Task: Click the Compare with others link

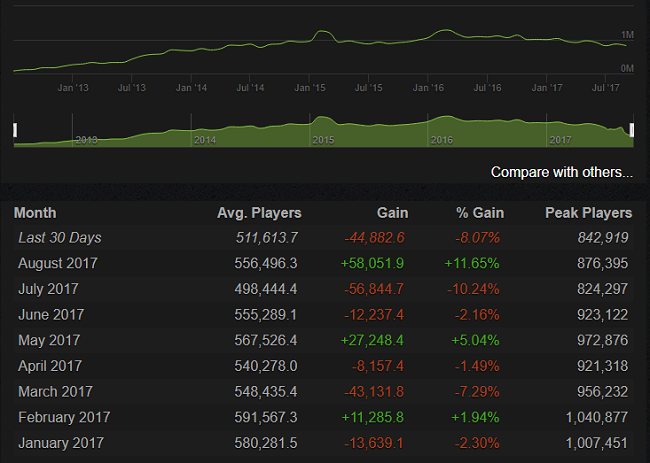Action: 562,172
